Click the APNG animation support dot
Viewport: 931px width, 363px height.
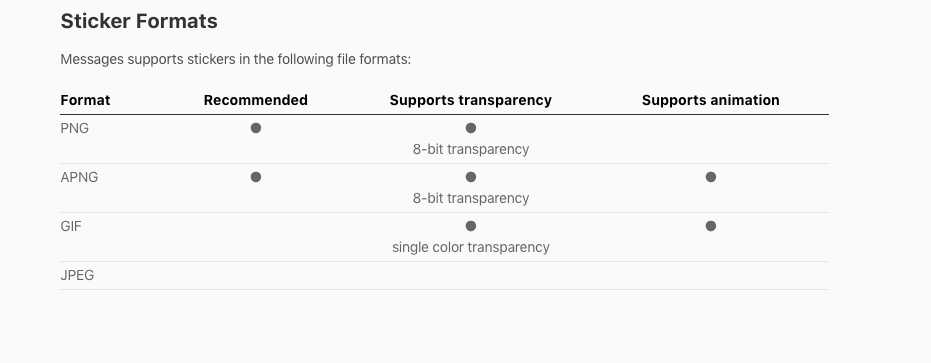[711, 177]
